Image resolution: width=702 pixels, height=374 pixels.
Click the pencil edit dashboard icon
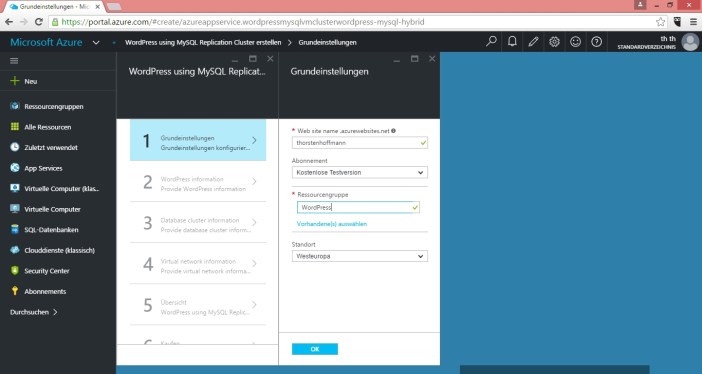click(x=533, y=42)
